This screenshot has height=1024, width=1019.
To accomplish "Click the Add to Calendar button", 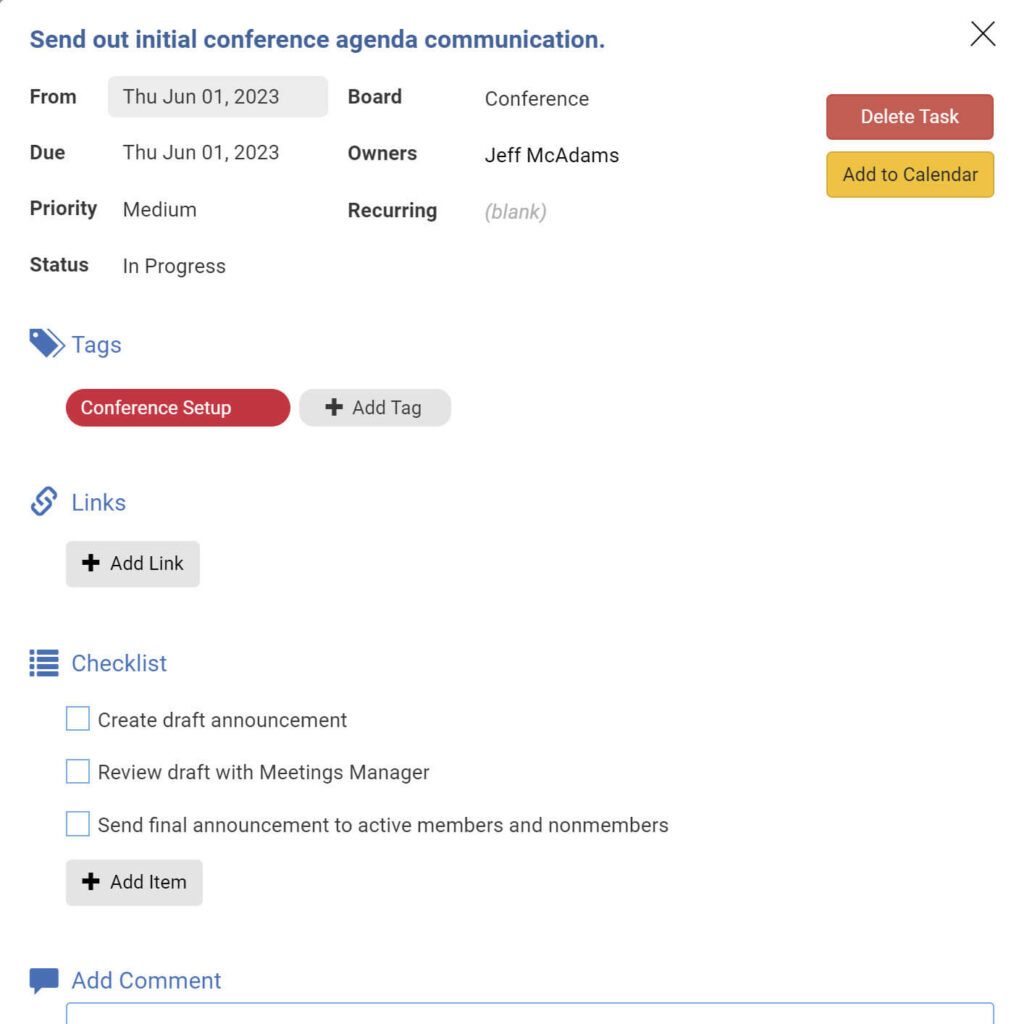I will click(909, 174).
